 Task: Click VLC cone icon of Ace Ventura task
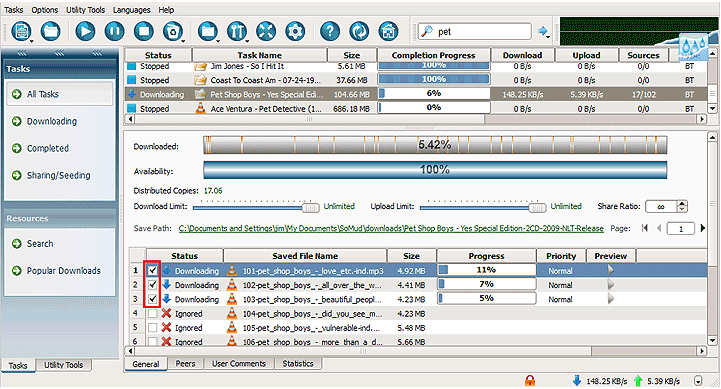click(x=200, y=109)
